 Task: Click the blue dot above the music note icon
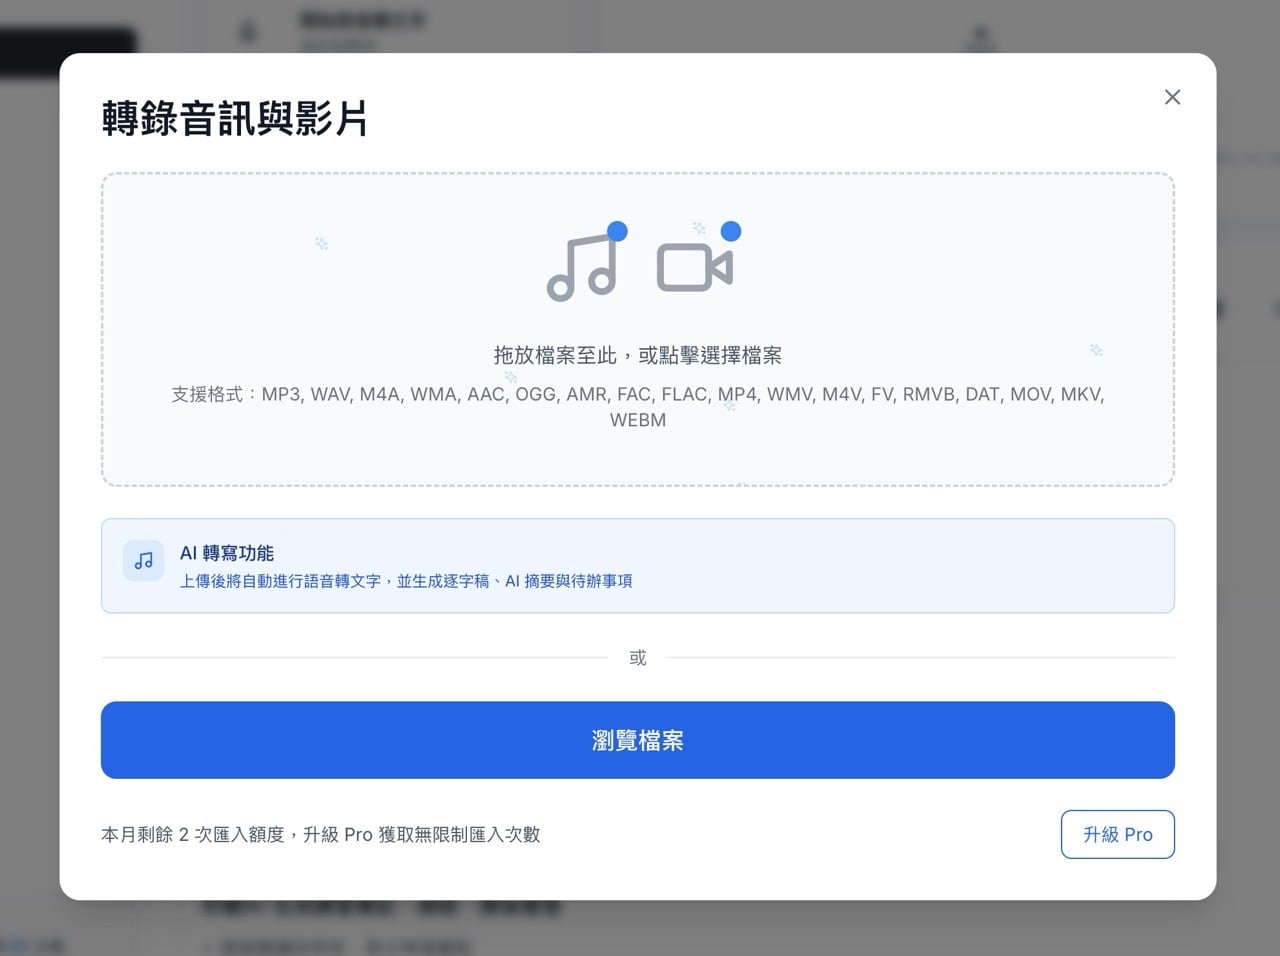point(617,230)
